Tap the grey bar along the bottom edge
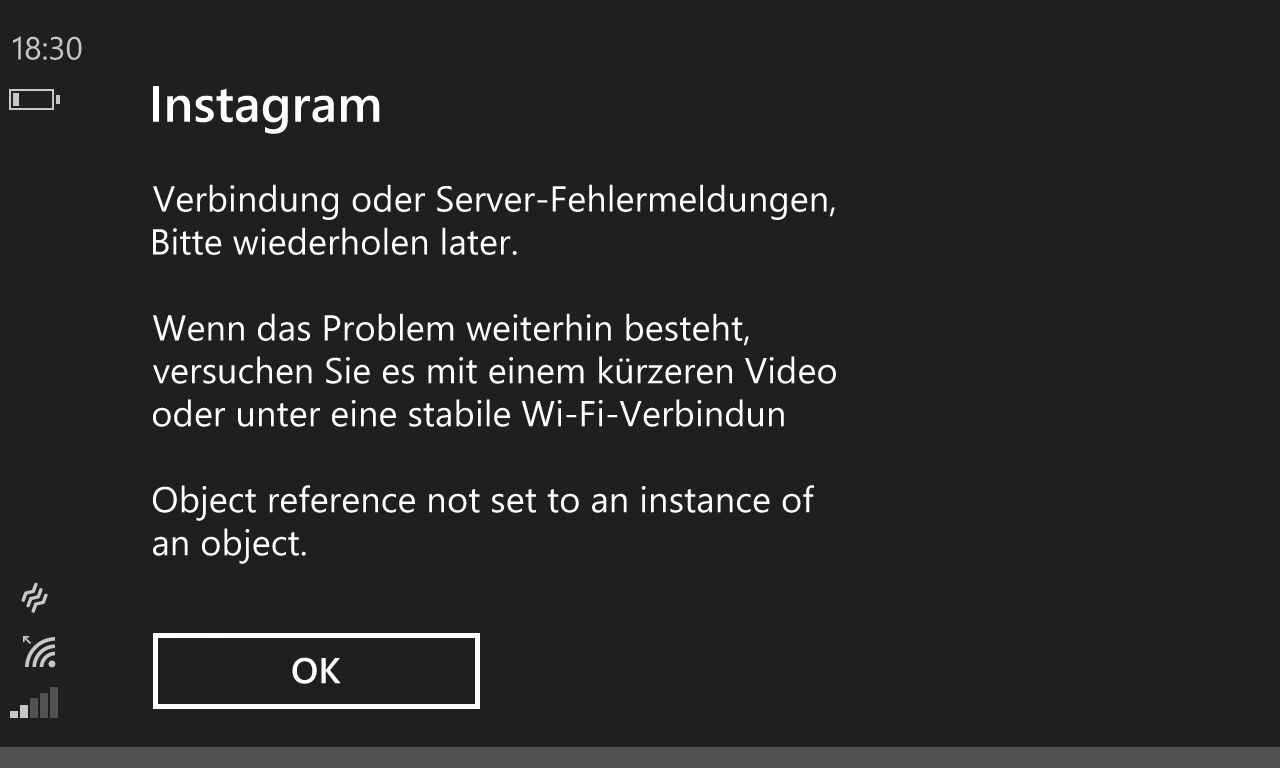This screenshot has height=768, width=1280. click(x=640, y=757)
